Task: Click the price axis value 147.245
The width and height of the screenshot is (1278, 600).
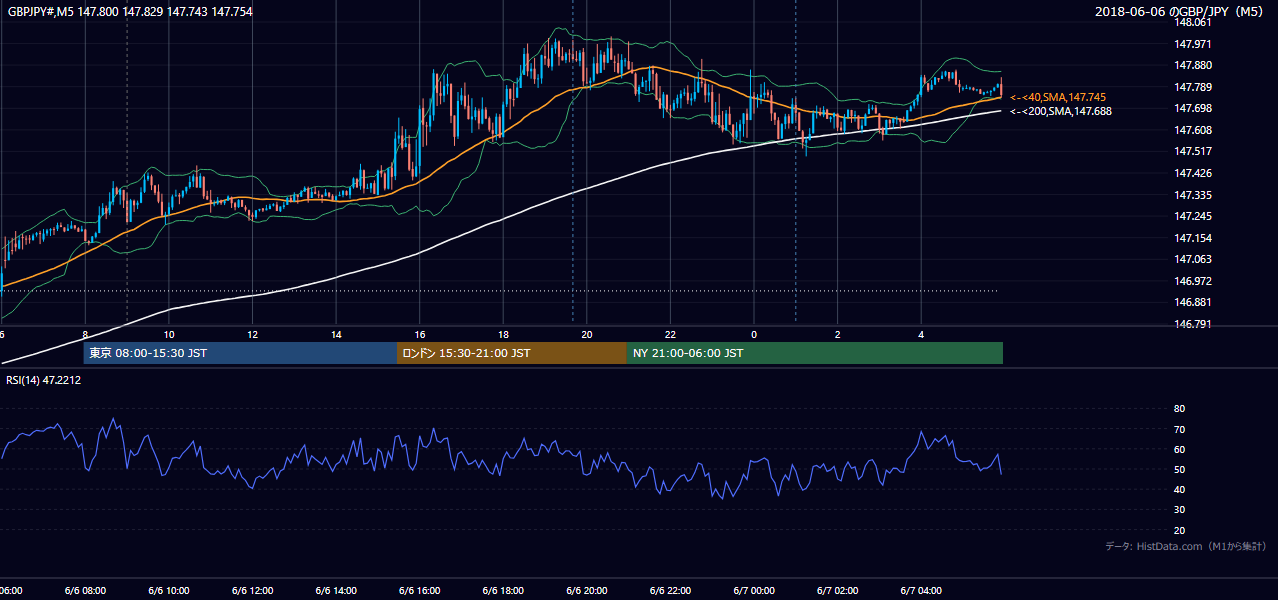Action: [x=1193, y=217]
